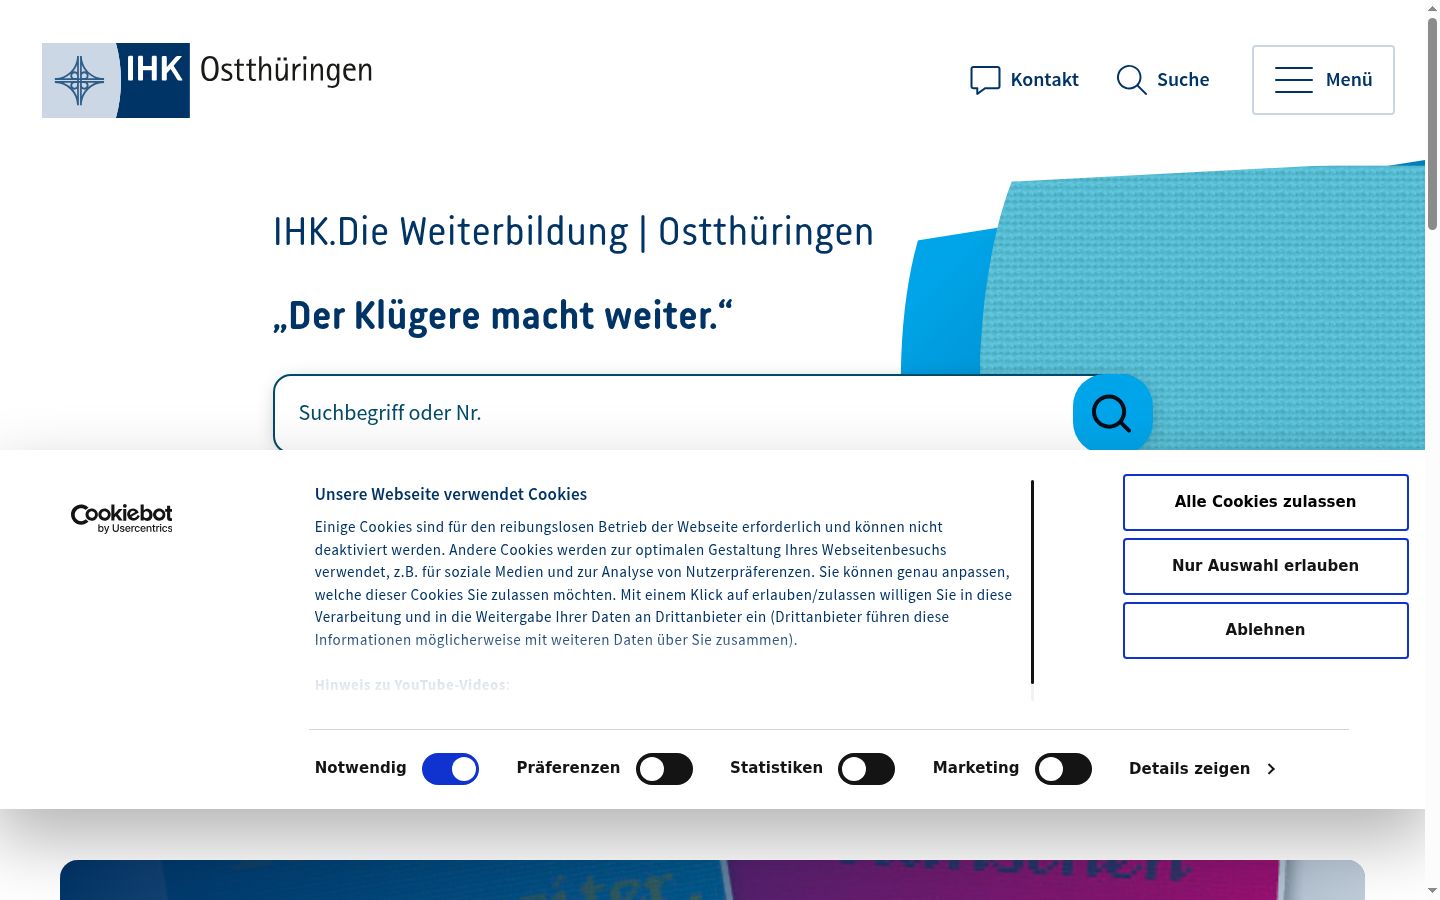Viewport: 1440px width, 900px height.
Task: Click Alle Cookies zulassen button
Action: pyautogui.click(x=1265, y=502)
